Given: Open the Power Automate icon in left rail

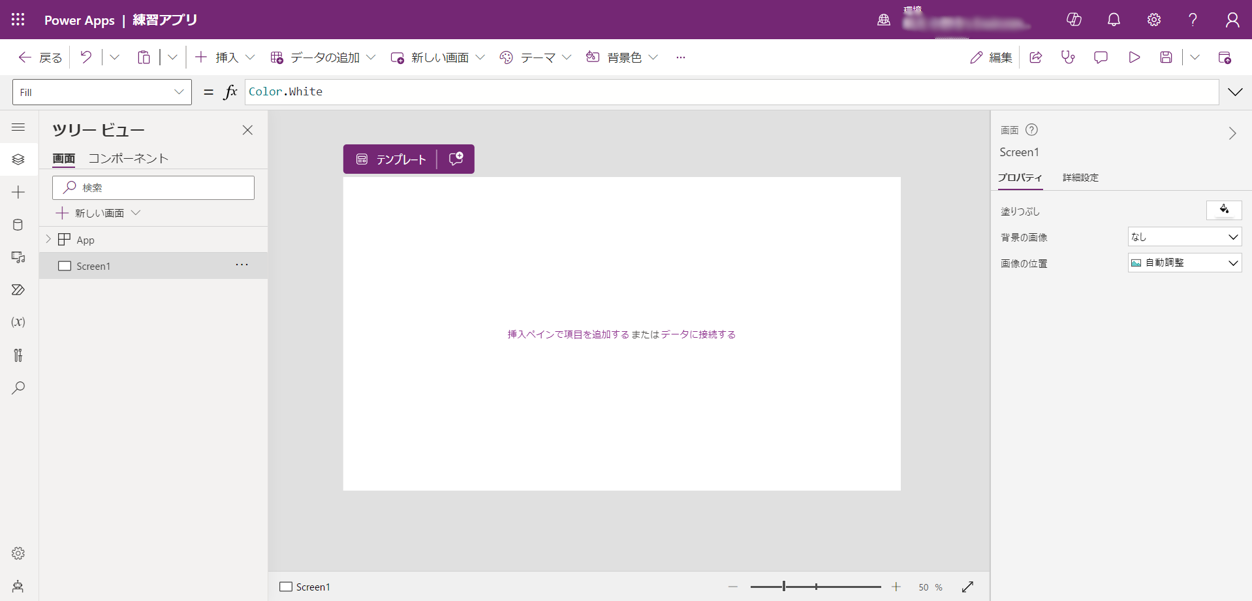Looking at the screenshot, I should tap(18, 290).
